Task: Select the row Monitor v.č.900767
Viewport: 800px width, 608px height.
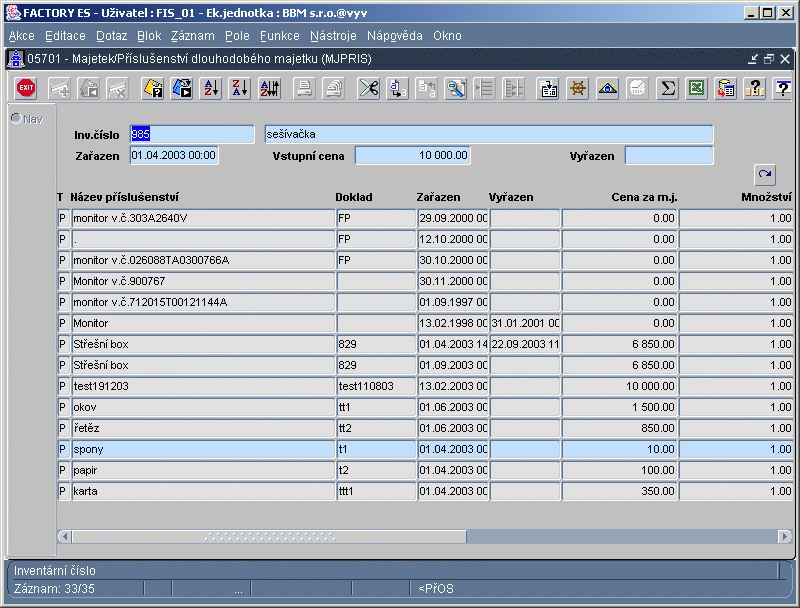Action: (203, 281)
